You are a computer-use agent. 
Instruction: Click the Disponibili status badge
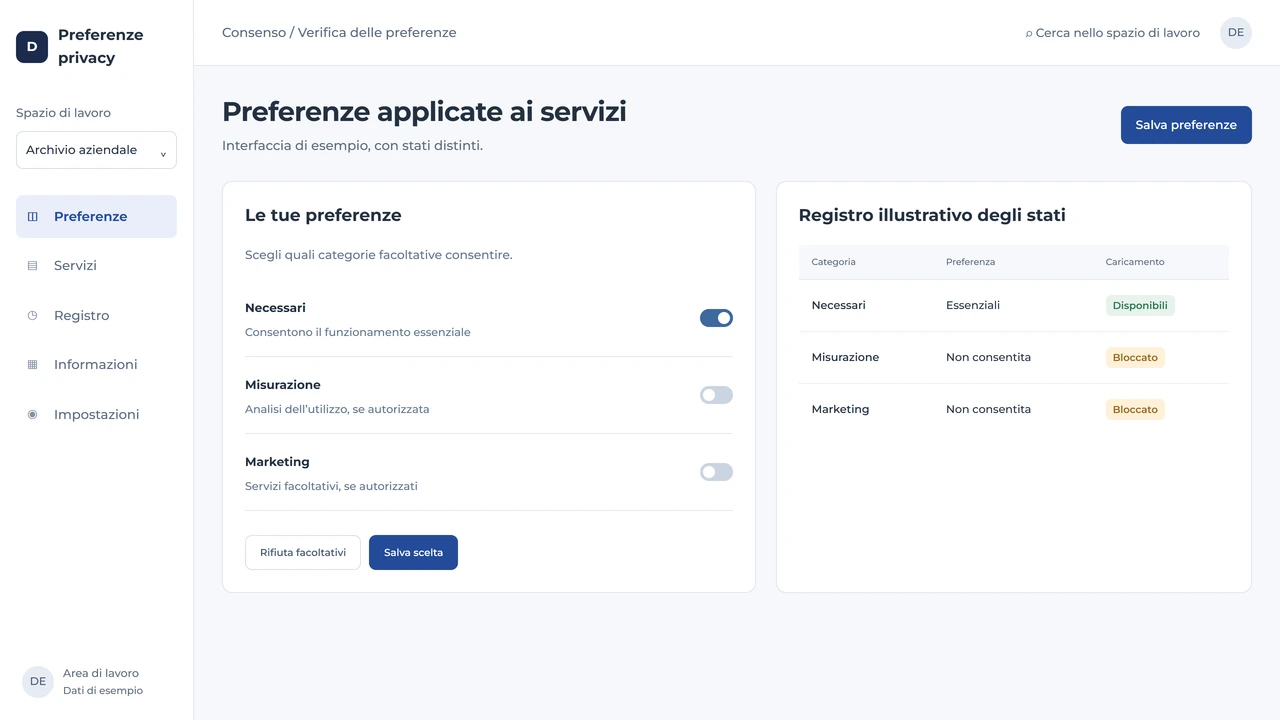click(1140, 306)
